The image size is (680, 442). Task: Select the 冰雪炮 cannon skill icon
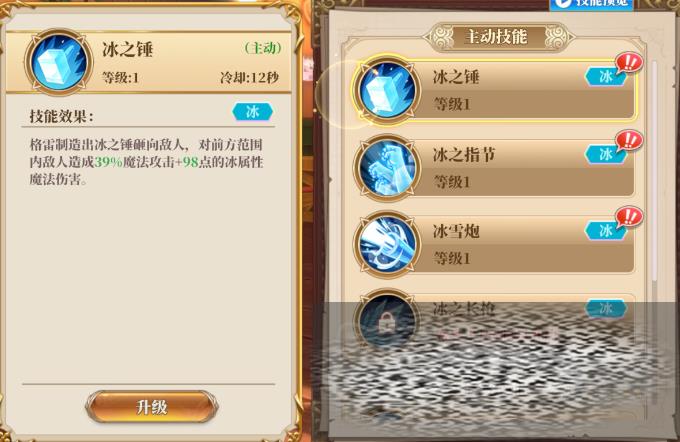(x=386, y=245)
